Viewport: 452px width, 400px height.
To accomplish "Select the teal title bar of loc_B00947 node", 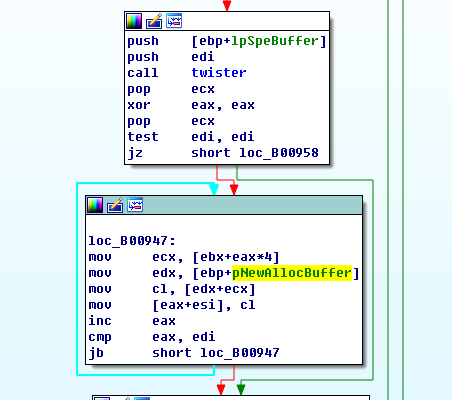I will point(224,205).
